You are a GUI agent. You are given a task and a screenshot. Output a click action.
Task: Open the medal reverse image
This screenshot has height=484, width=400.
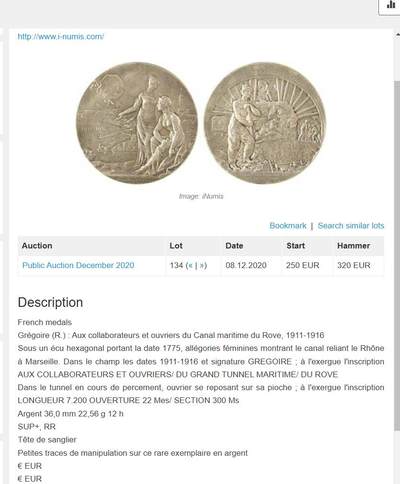[265, 123]
